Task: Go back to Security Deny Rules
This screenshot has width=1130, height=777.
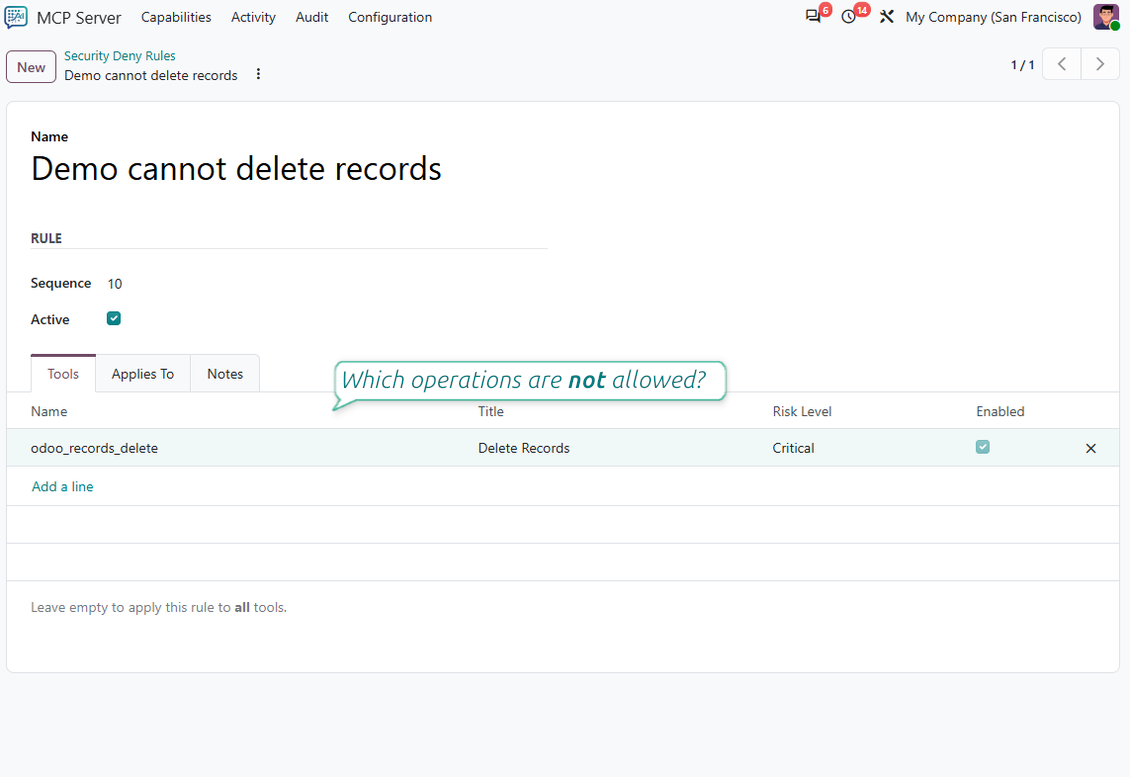Action: [120, 56]
